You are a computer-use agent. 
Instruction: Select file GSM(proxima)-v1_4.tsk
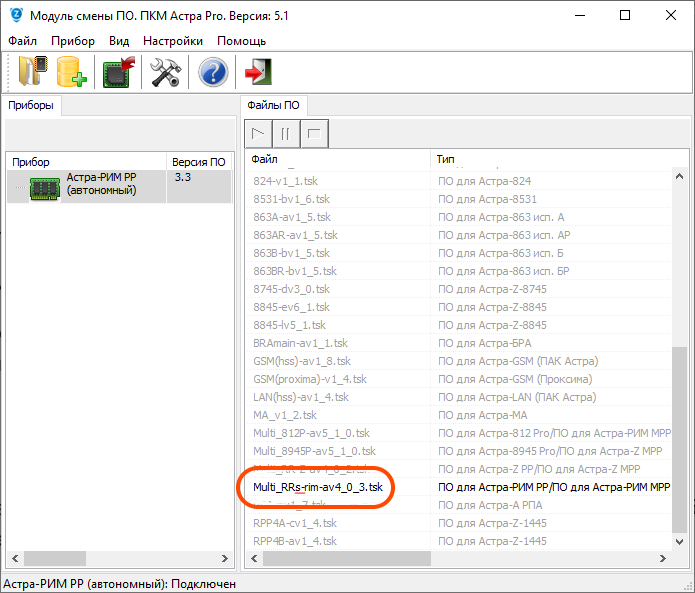click(310, 379)
